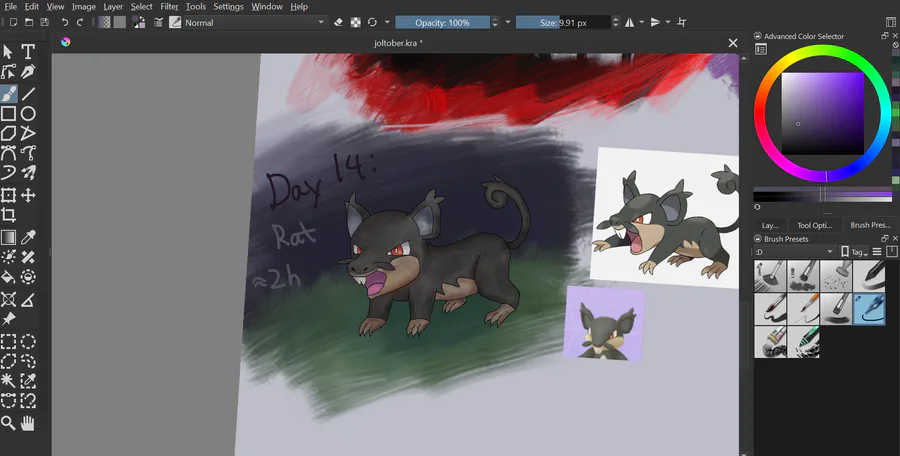The height and width of the screenshot is (456, 900).
Task: Select the Pan hand tool
Action: [28, 423]
